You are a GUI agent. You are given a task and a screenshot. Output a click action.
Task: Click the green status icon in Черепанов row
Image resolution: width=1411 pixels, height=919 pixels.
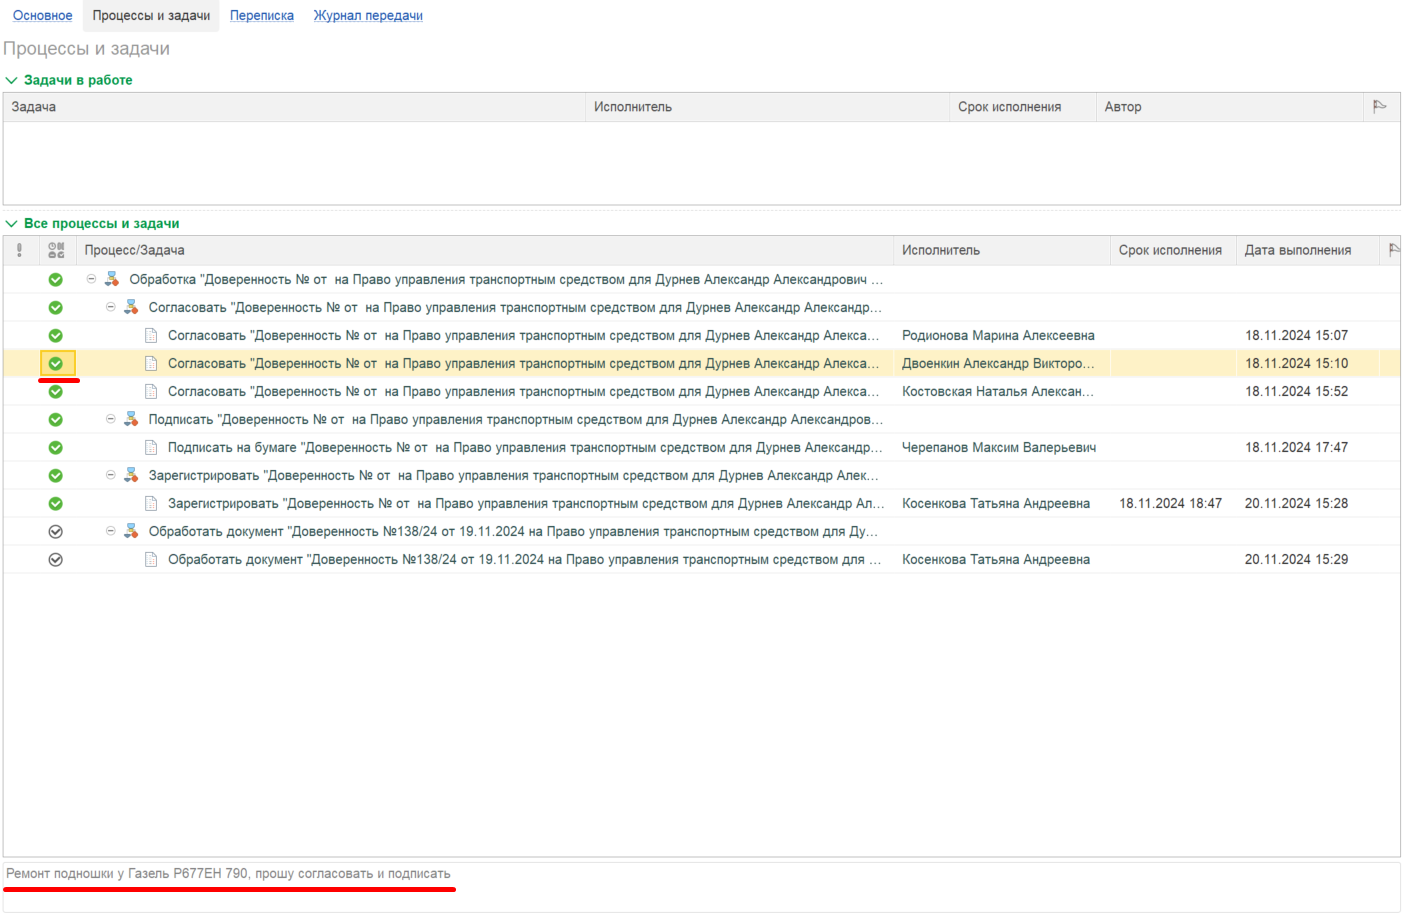[x=56, y=448]
